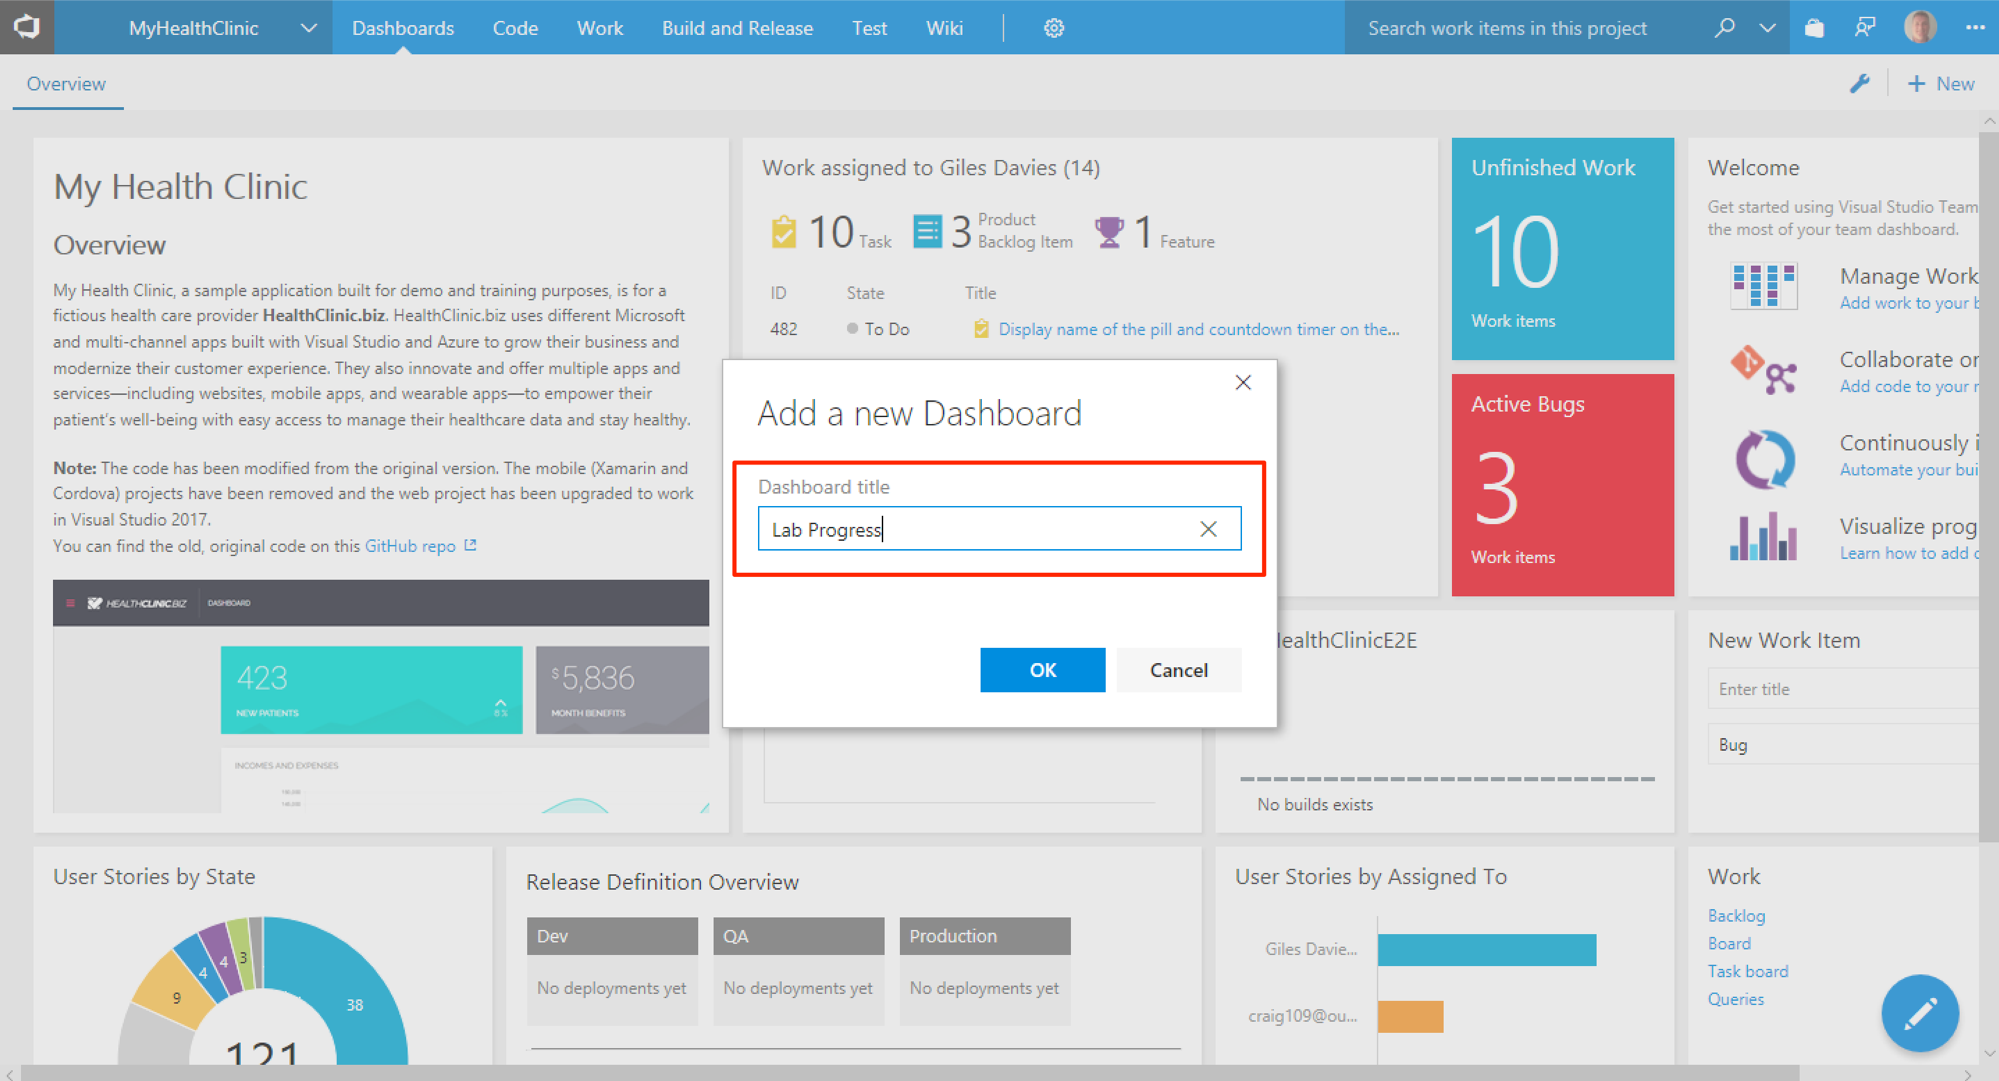This screenshot has height=1081, width=1999.
Task: Click the 9 yellow segment in the pie chart
Action: [x=177, y=997]
